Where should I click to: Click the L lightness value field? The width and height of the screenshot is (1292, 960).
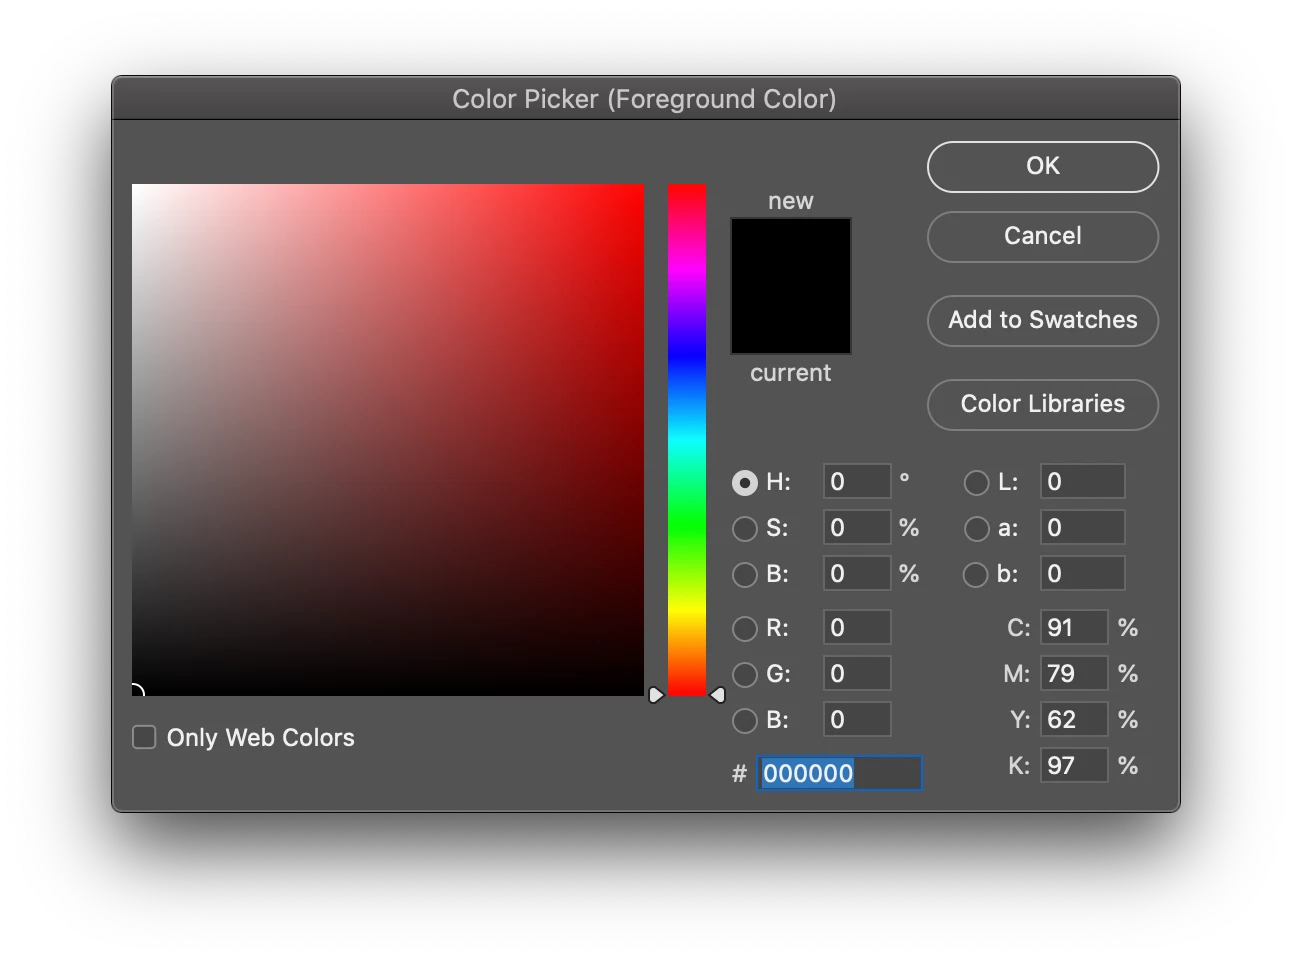coord(1083,482)
